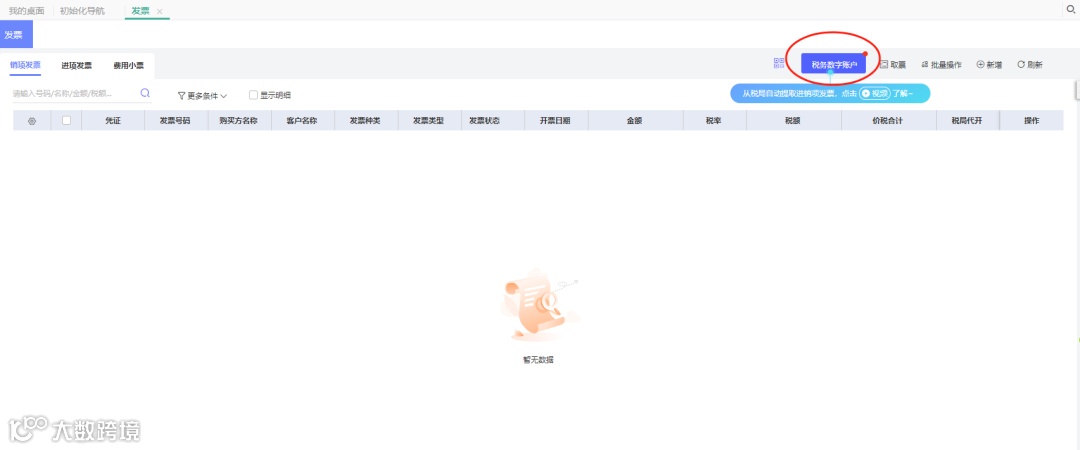1080x450 pixels.
Task: Click the search magnifier in the top-right corner
Action: click(1072, 10)
